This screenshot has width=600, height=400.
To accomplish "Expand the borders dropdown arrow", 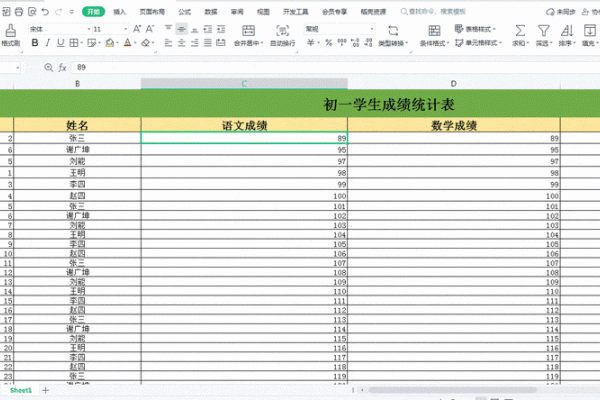I will tap(82, 43).
